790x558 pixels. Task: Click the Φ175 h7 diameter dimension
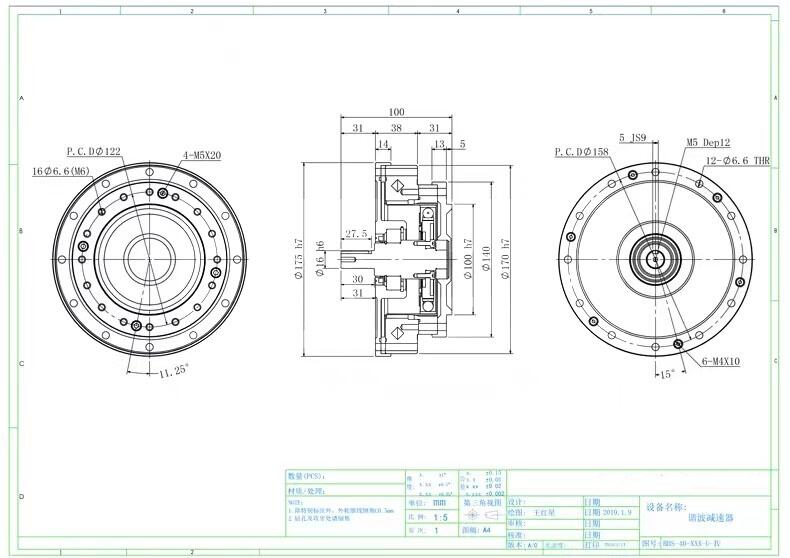(297, 258)
